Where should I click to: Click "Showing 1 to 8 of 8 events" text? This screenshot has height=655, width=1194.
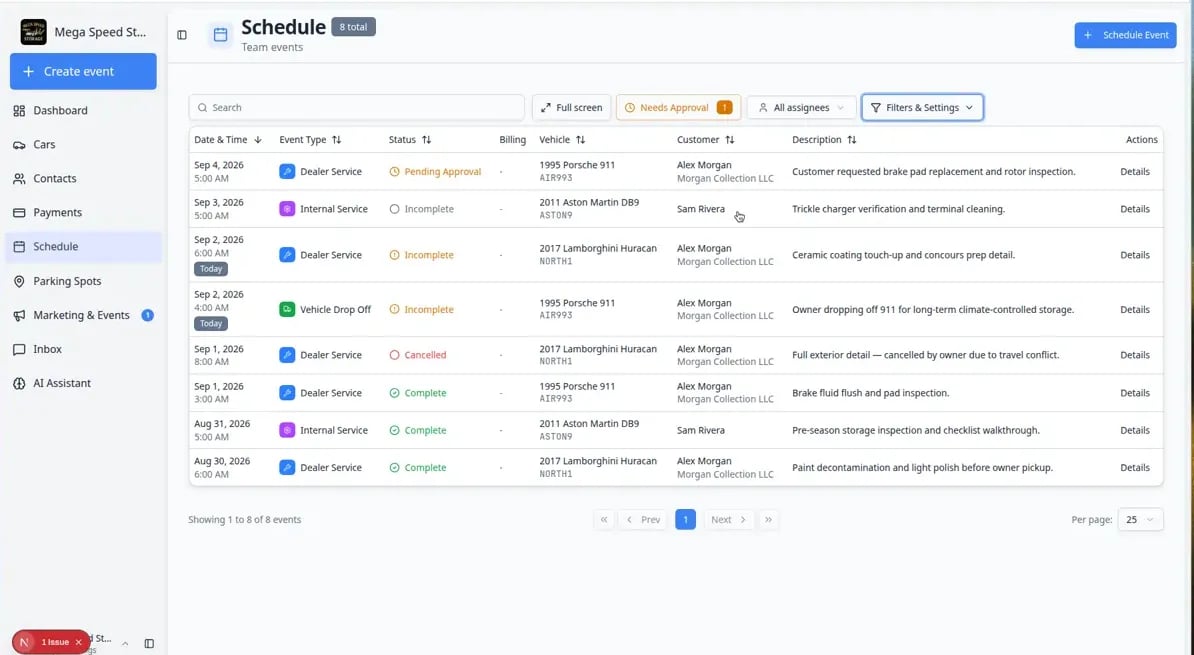tap(244, 519)
